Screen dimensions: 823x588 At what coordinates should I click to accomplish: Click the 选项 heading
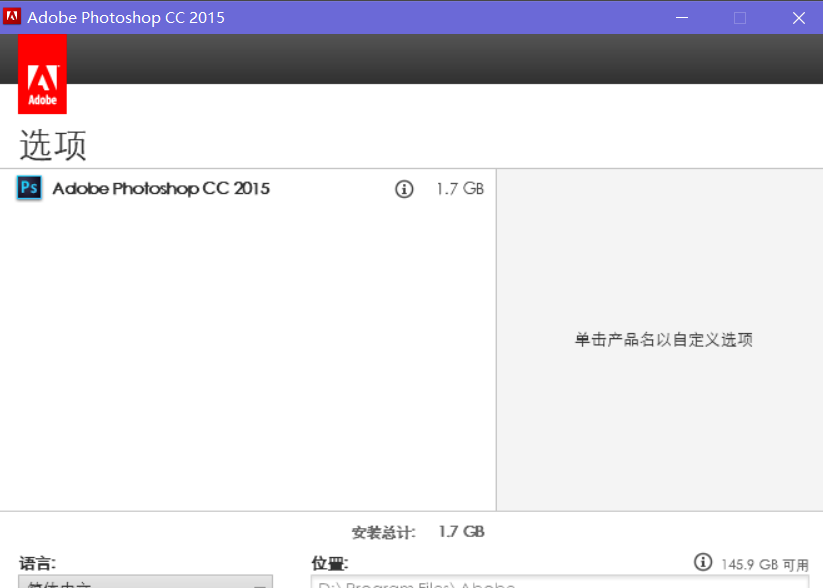[53, 145]
